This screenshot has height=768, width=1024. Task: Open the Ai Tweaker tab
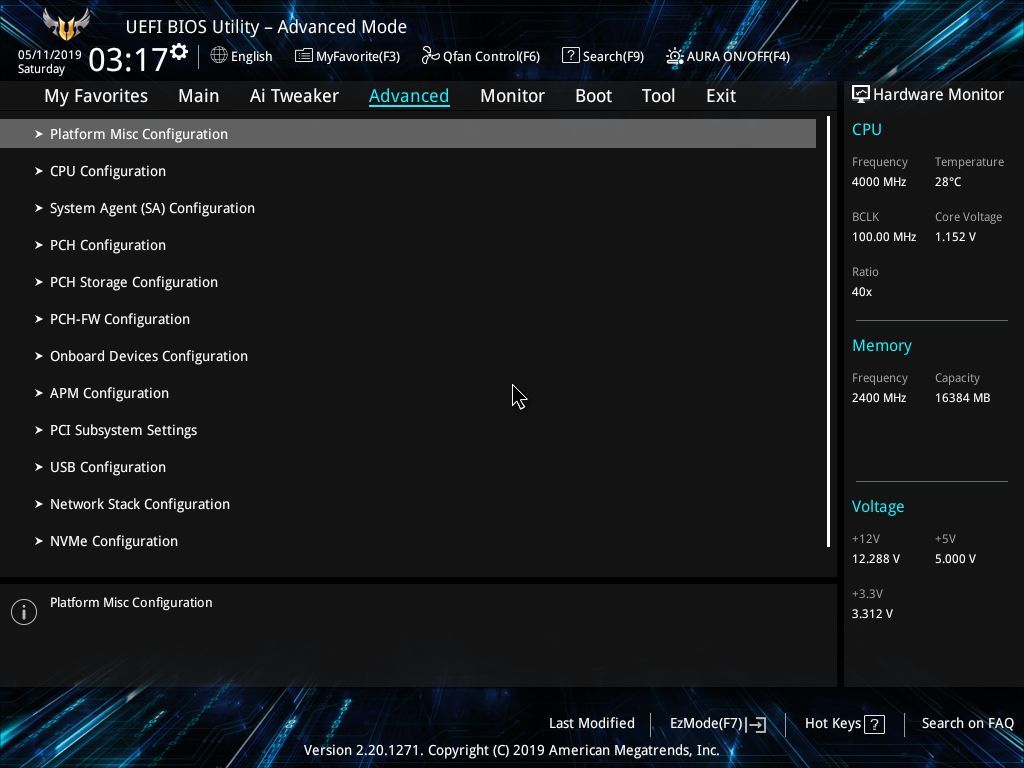click(x=294, y=96)
